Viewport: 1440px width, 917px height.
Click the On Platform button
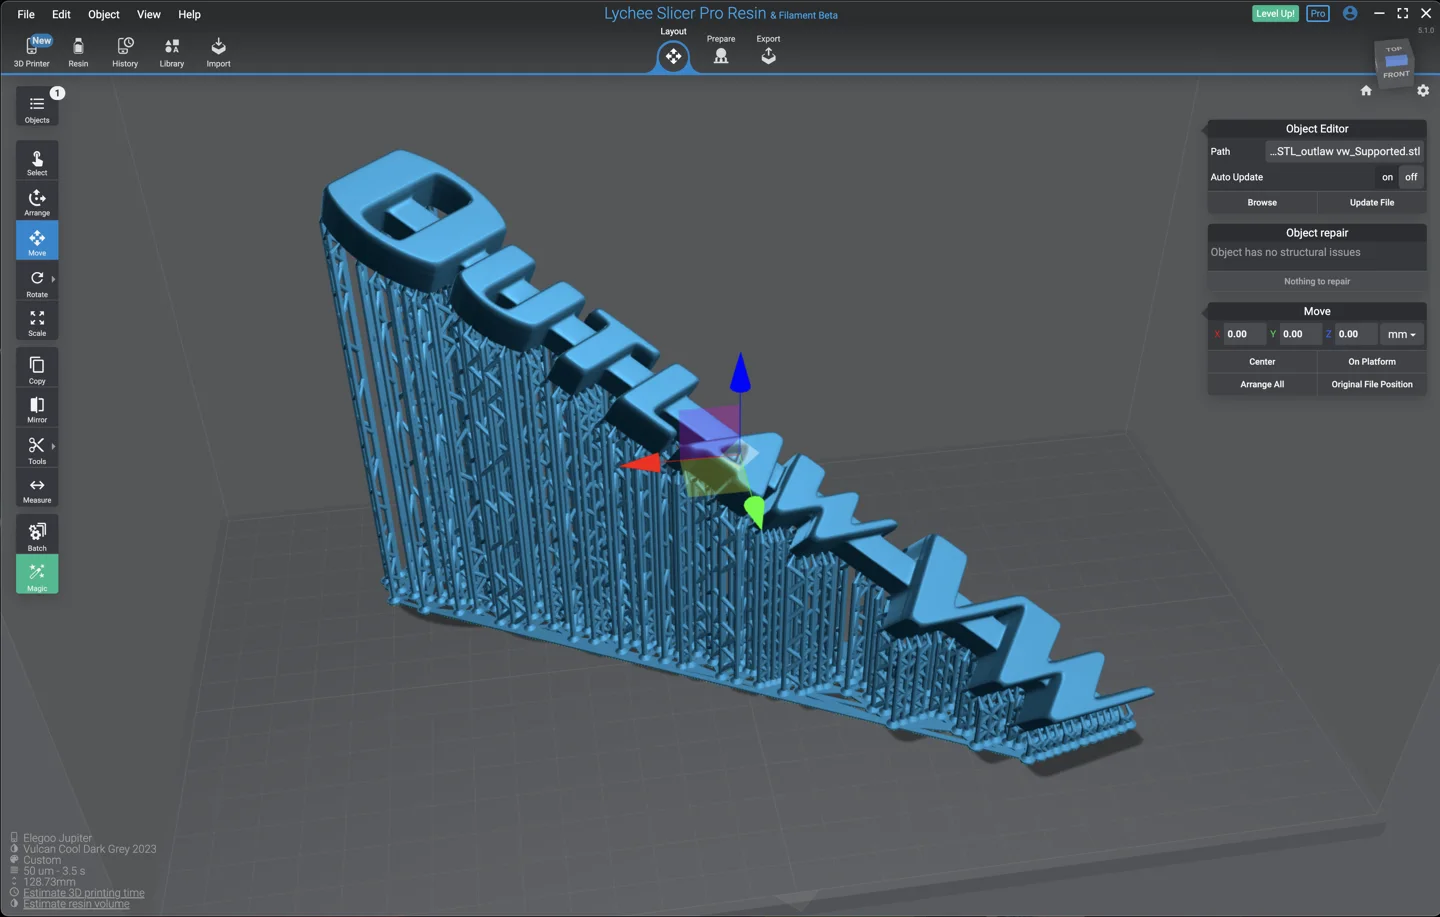click(1372, 362)
